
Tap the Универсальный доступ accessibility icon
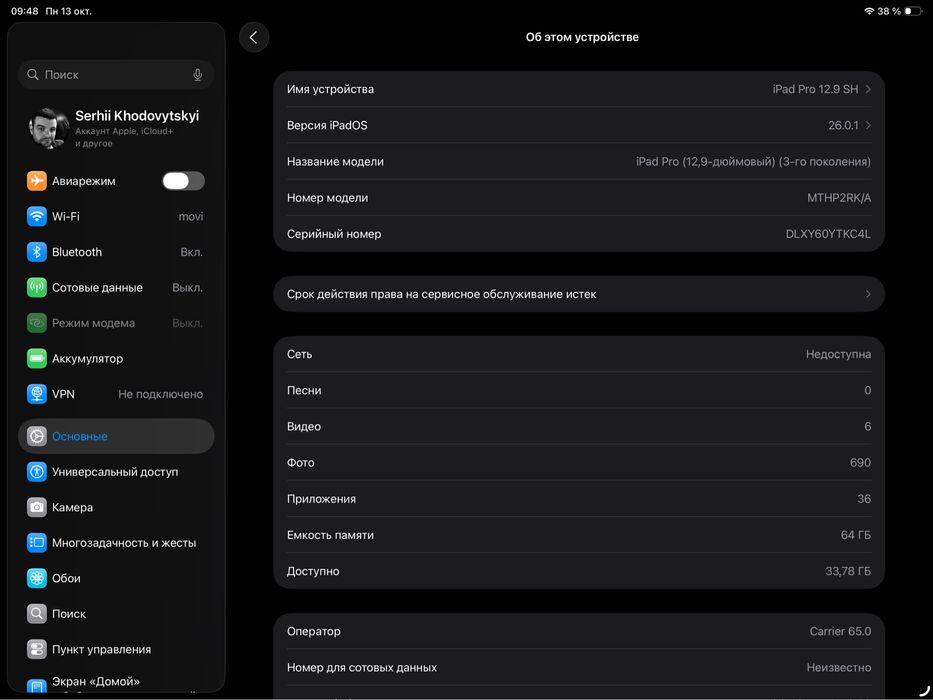click(x=37, y=472)
